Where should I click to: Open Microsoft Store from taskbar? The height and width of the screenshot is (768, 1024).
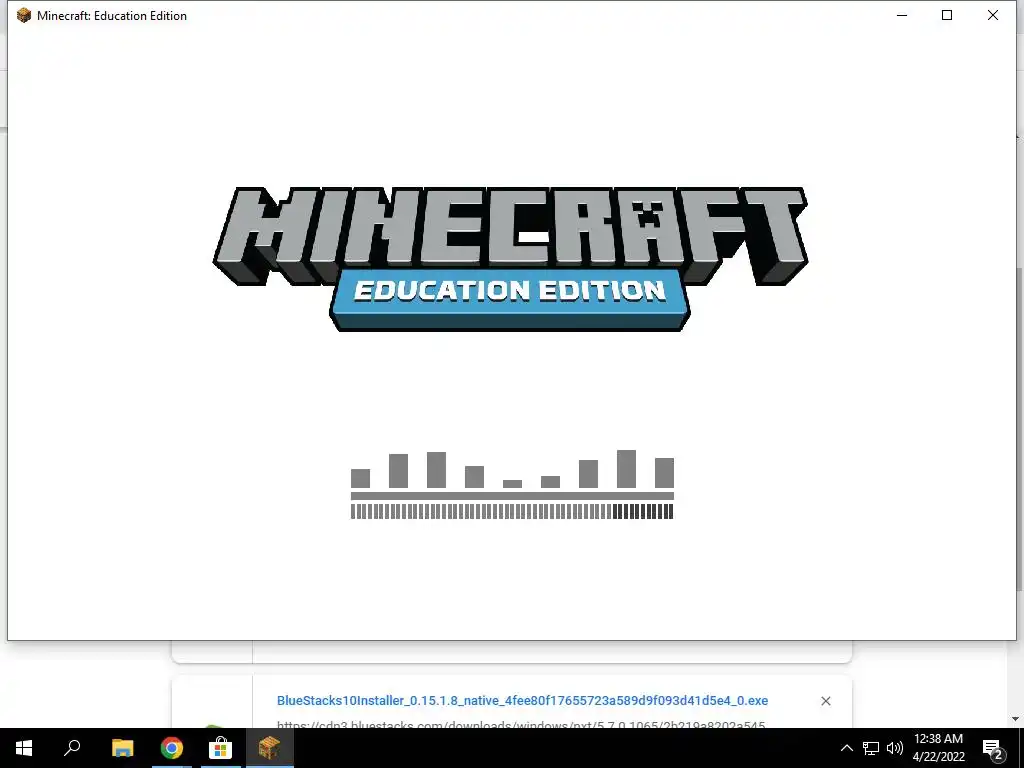[221, 748]
